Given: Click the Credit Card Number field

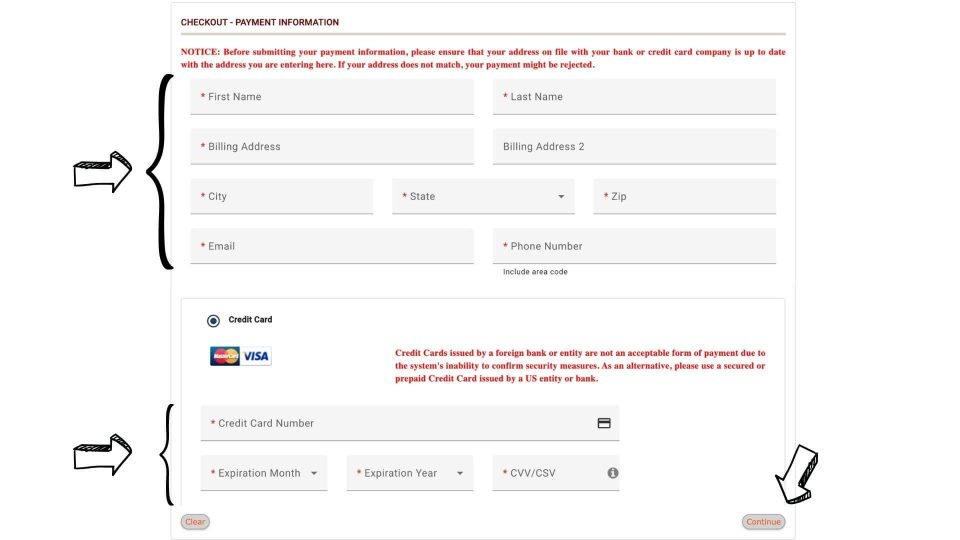Looking at the screenshot, I should pos(410,423).
